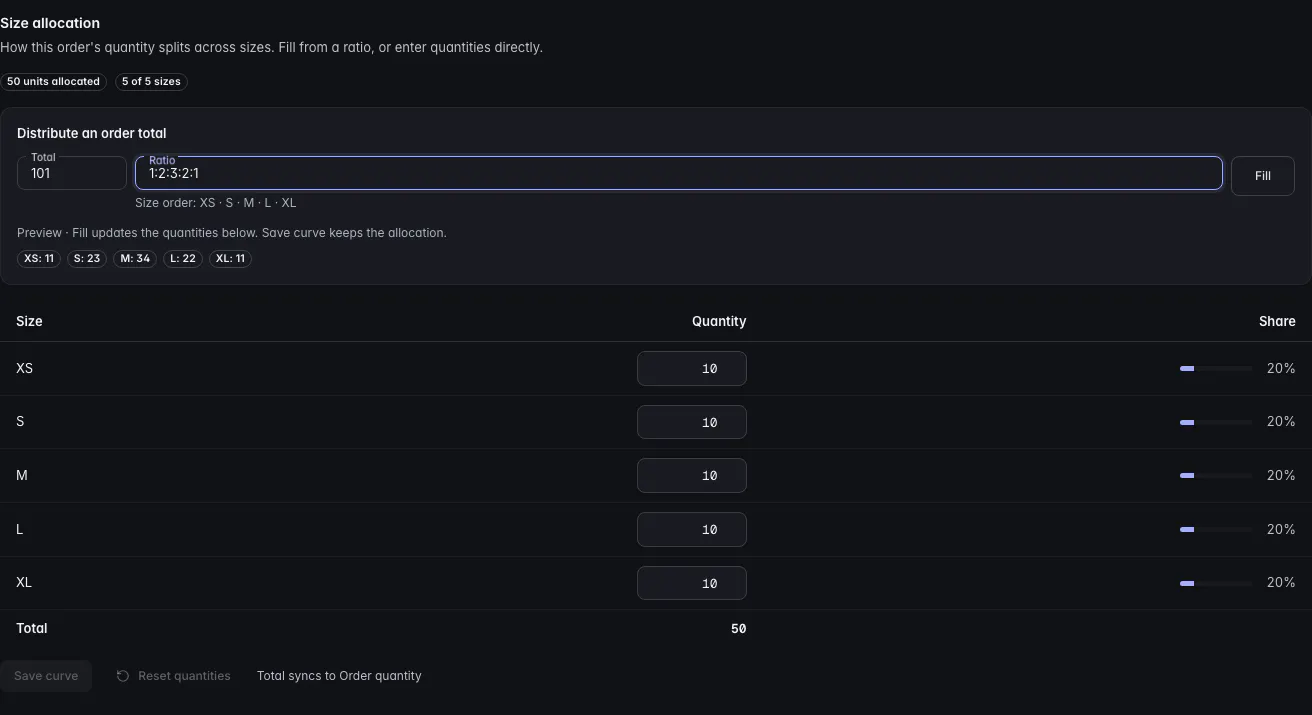Click the "M: 34" preview chip
Viewport: 1312px width, 715px height.
tap(135, 258)
